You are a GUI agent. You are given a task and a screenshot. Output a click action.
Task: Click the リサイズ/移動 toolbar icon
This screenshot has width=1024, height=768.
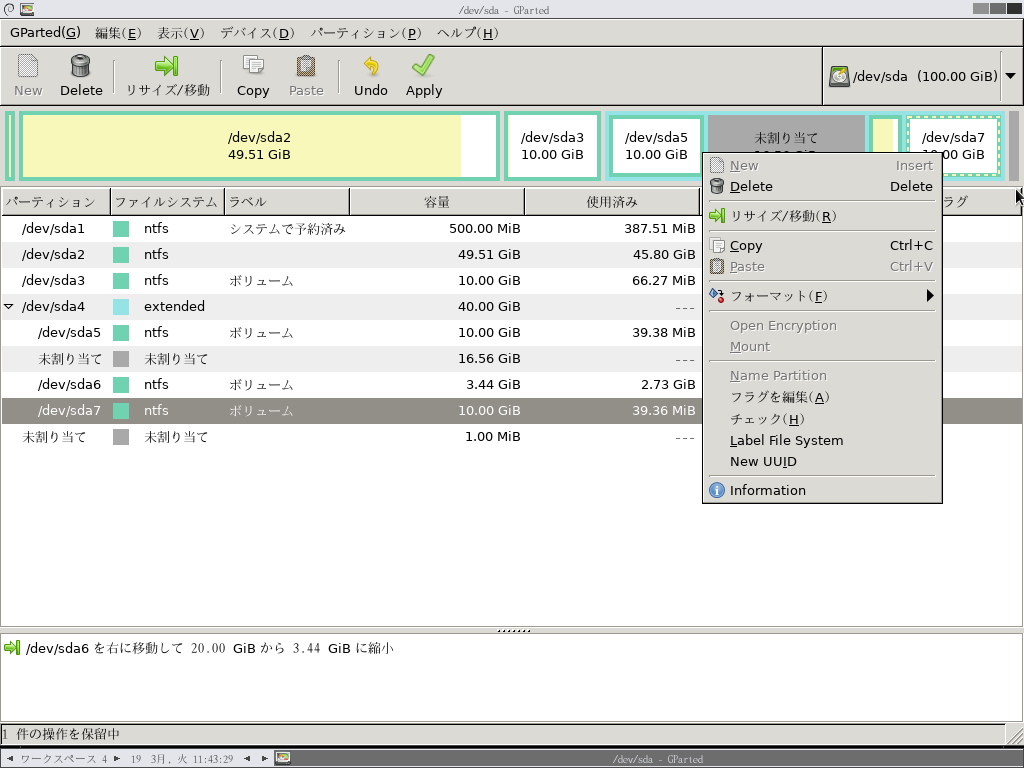click(x=167, y=66)
